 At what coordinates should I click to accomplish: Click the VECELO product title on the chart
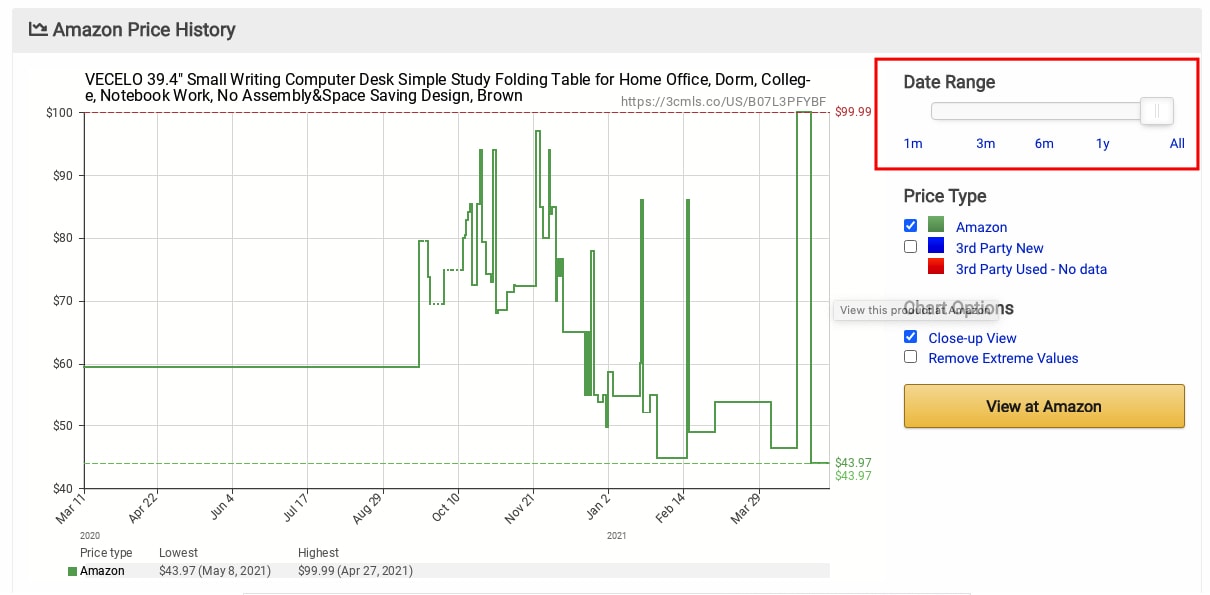point(447,88)
